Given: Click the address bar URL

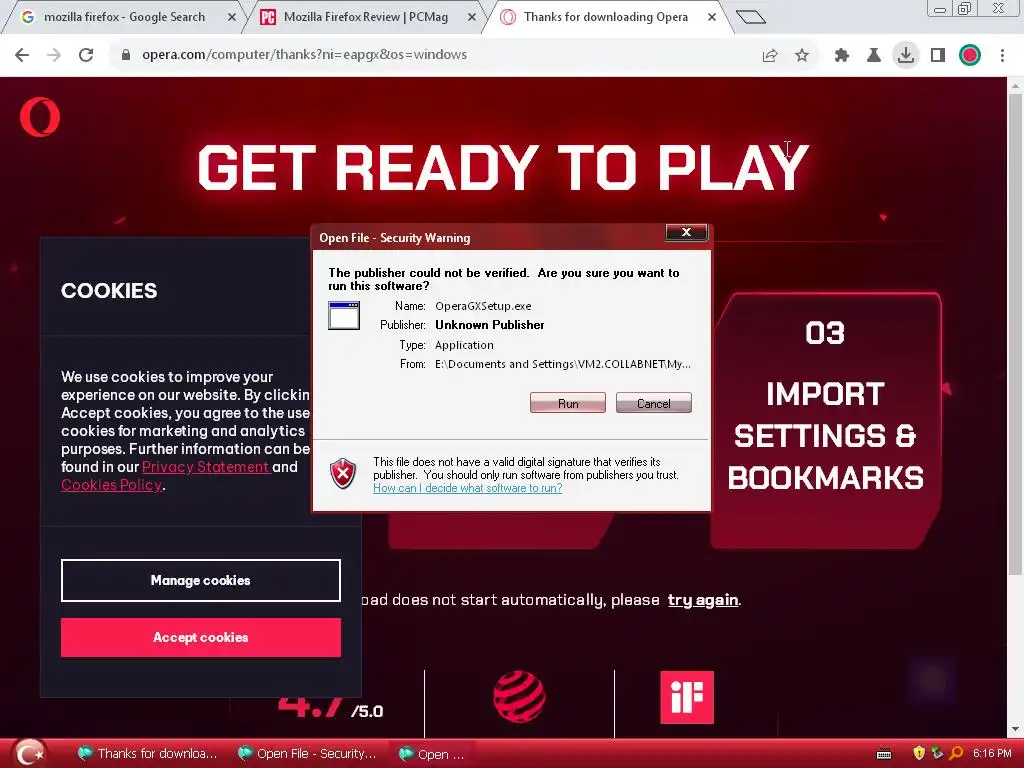Looking at the screenshot, I should pyautogui.click(x=304, y=55).
